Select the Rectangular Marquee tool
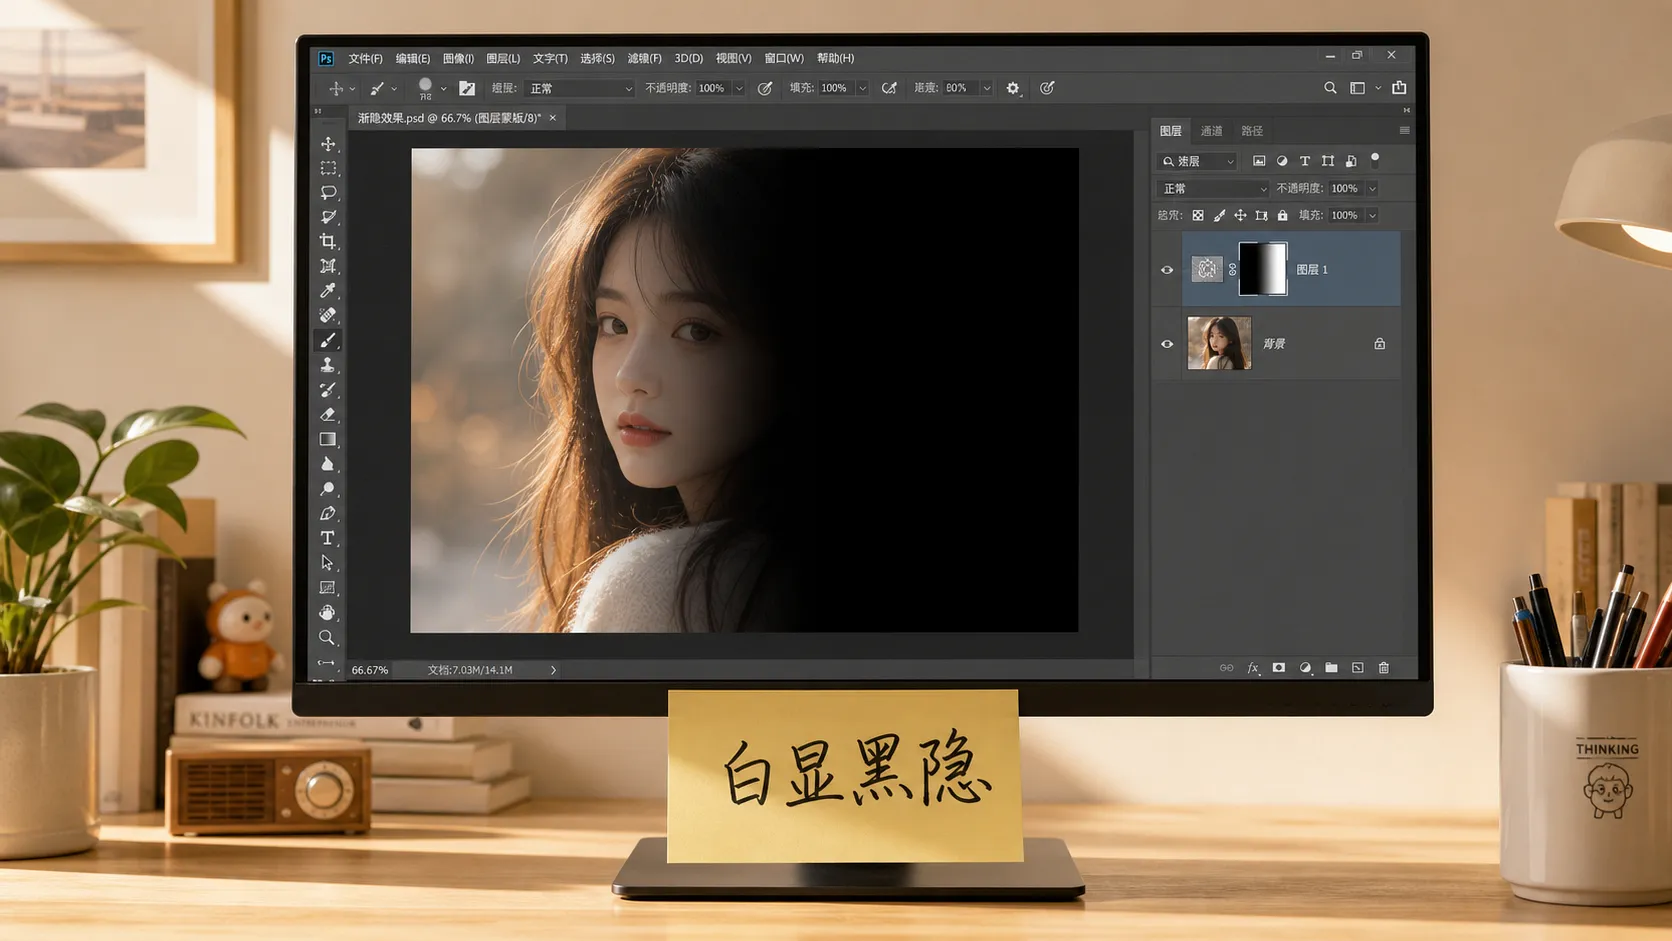The width and height of the screenshot is (1672, 941). (328, 168)
